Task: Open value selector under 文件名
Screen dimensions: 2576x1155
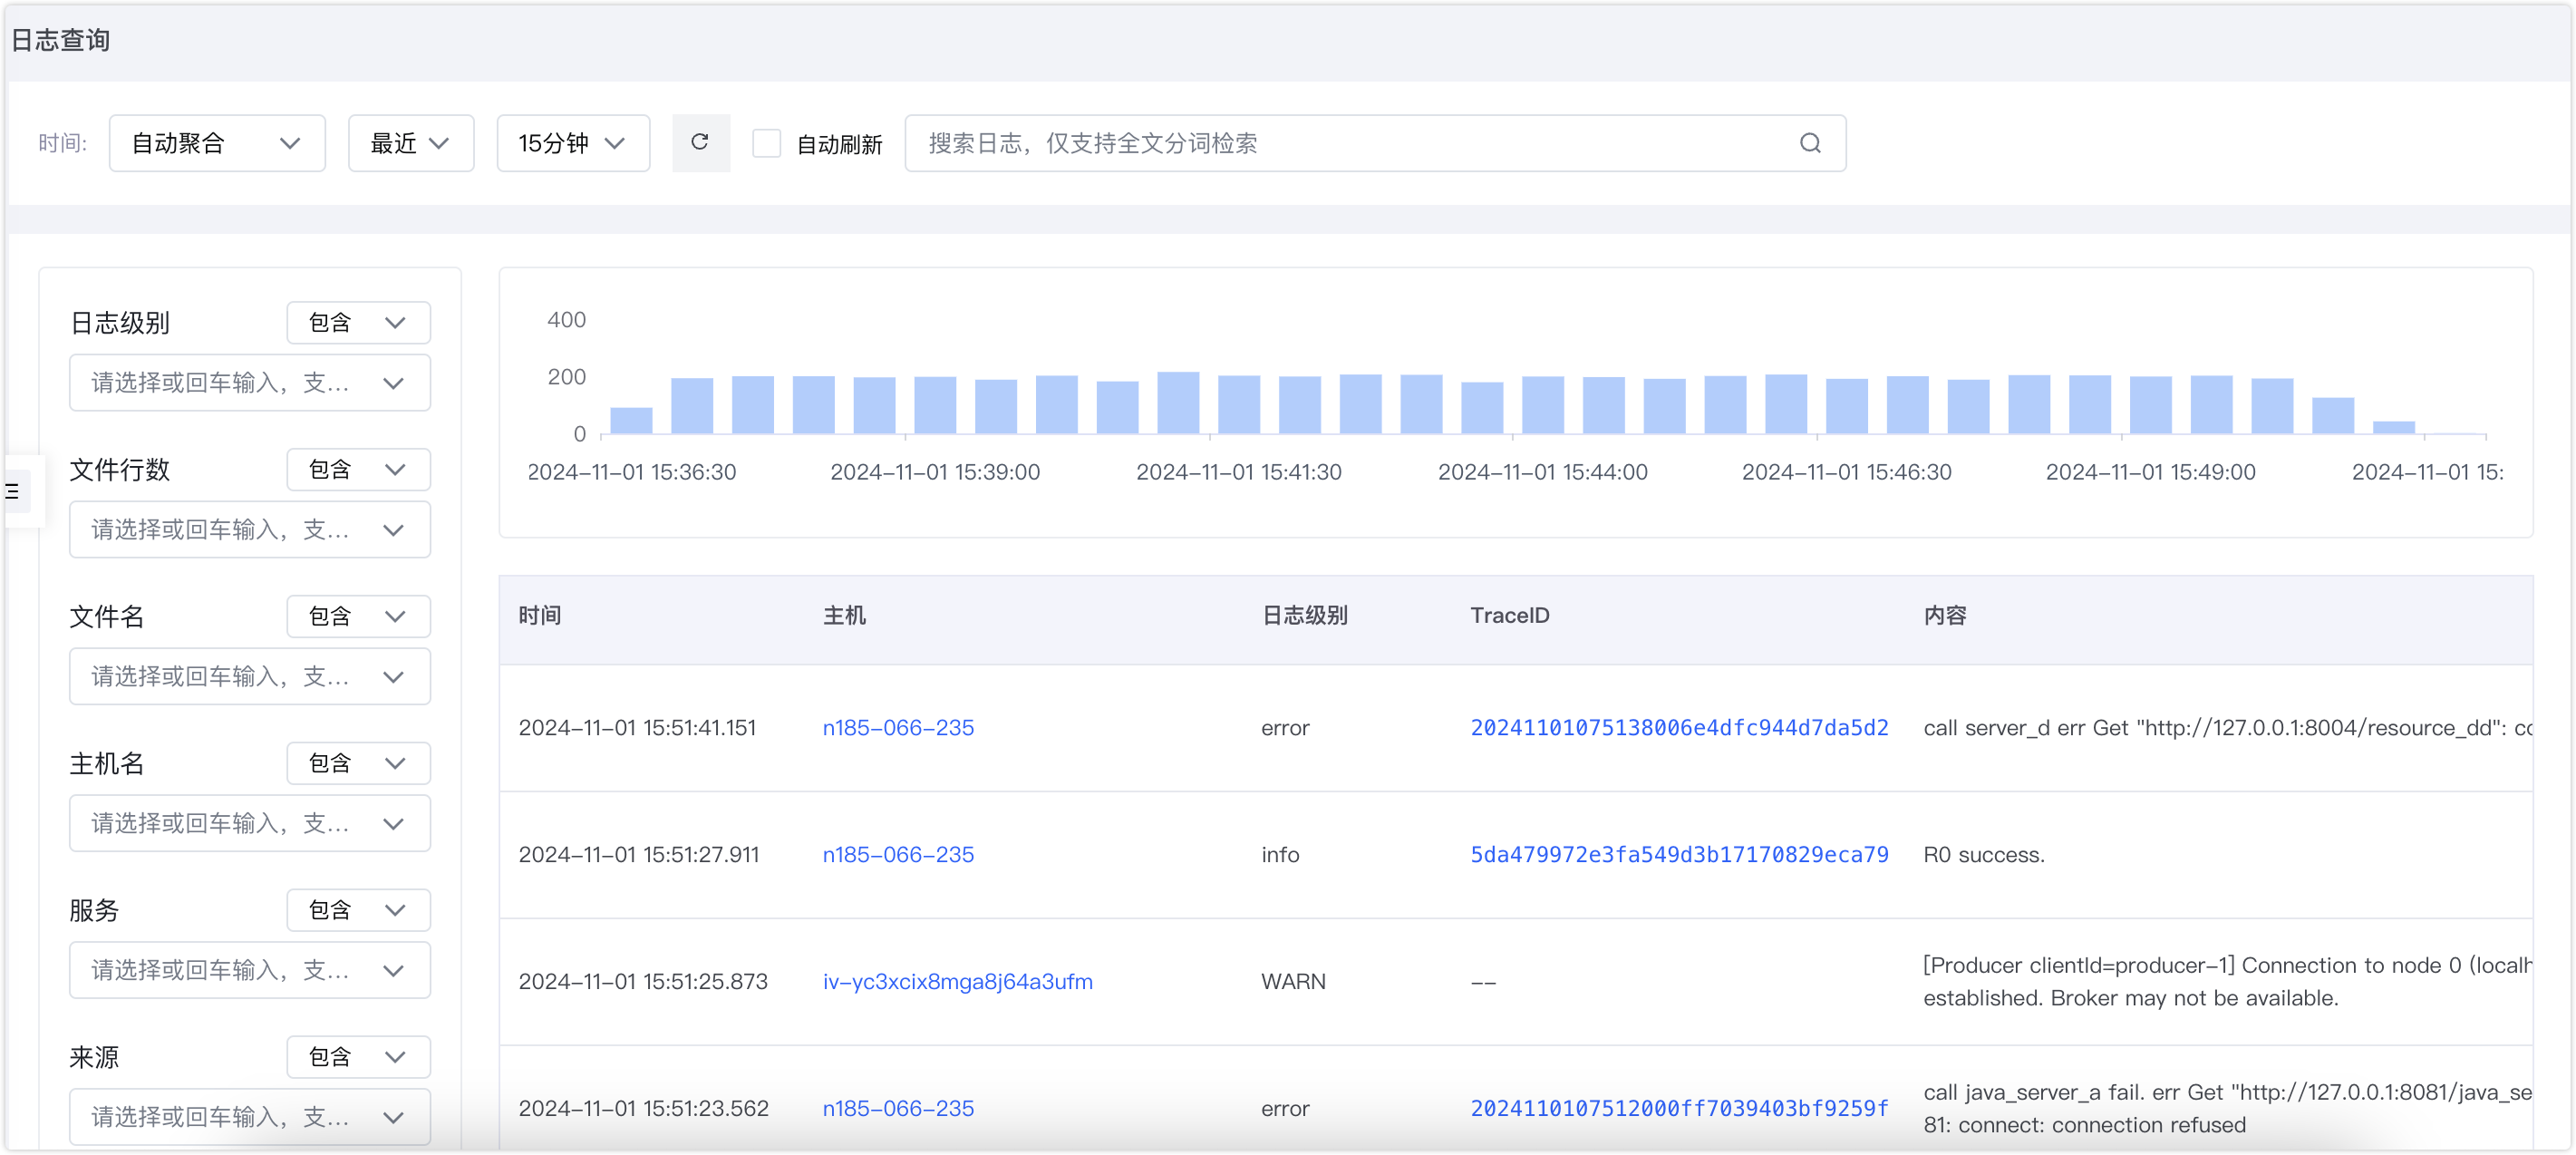Action: pyautogui.click(x=250, y=677)
